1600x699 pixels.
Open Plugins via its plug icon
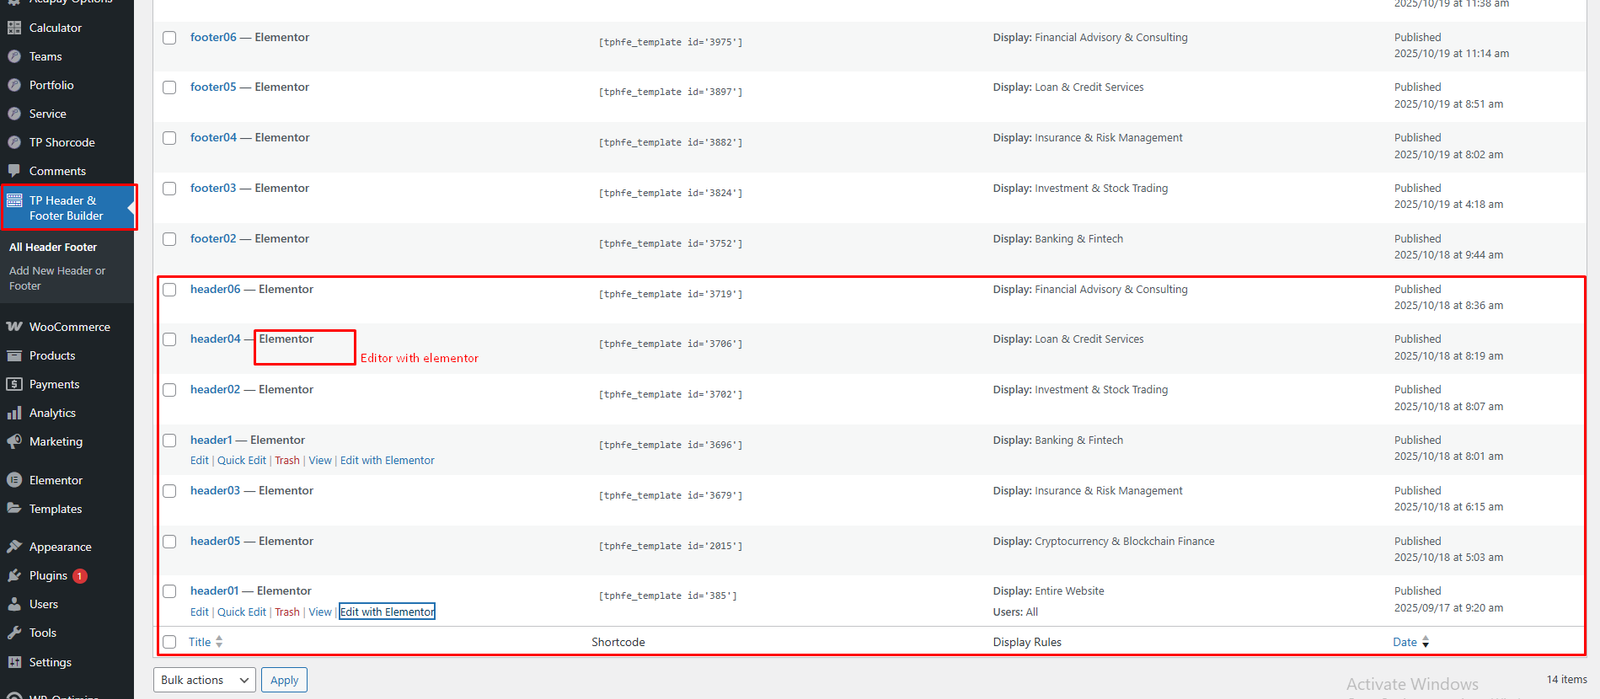14,576
